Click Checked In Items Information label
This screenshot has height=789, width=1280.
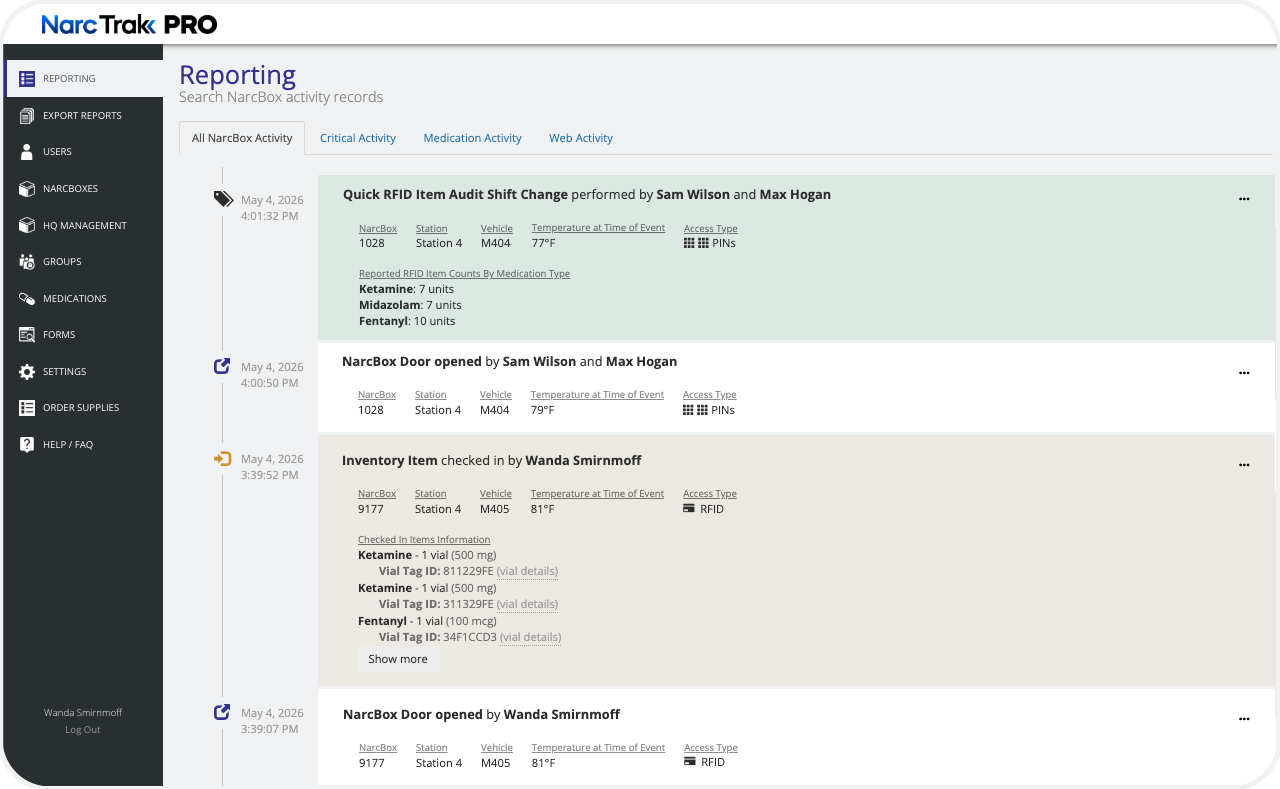[424, 539]
